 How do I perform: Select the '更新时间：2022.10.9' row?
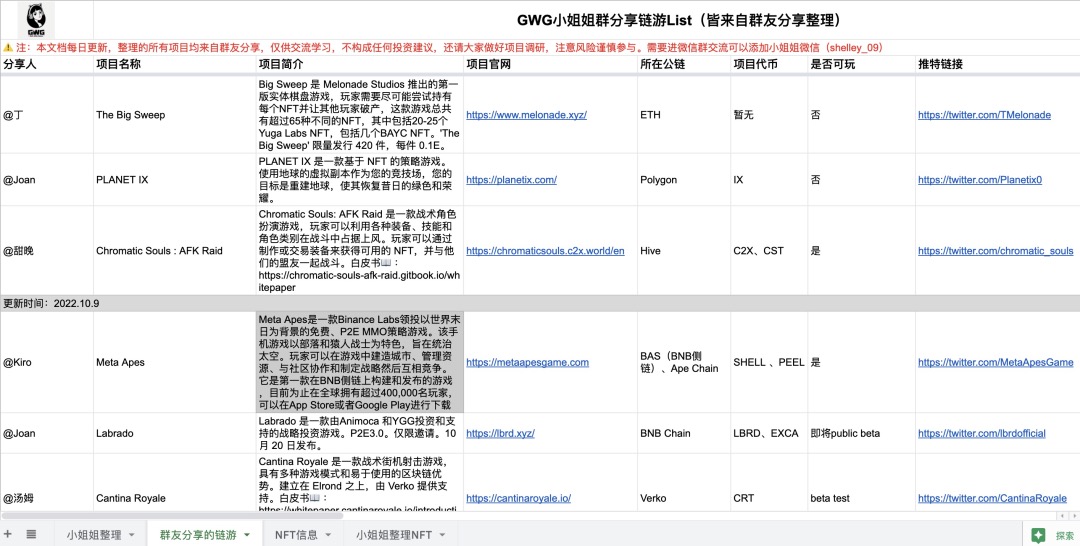tap(540, 303)
